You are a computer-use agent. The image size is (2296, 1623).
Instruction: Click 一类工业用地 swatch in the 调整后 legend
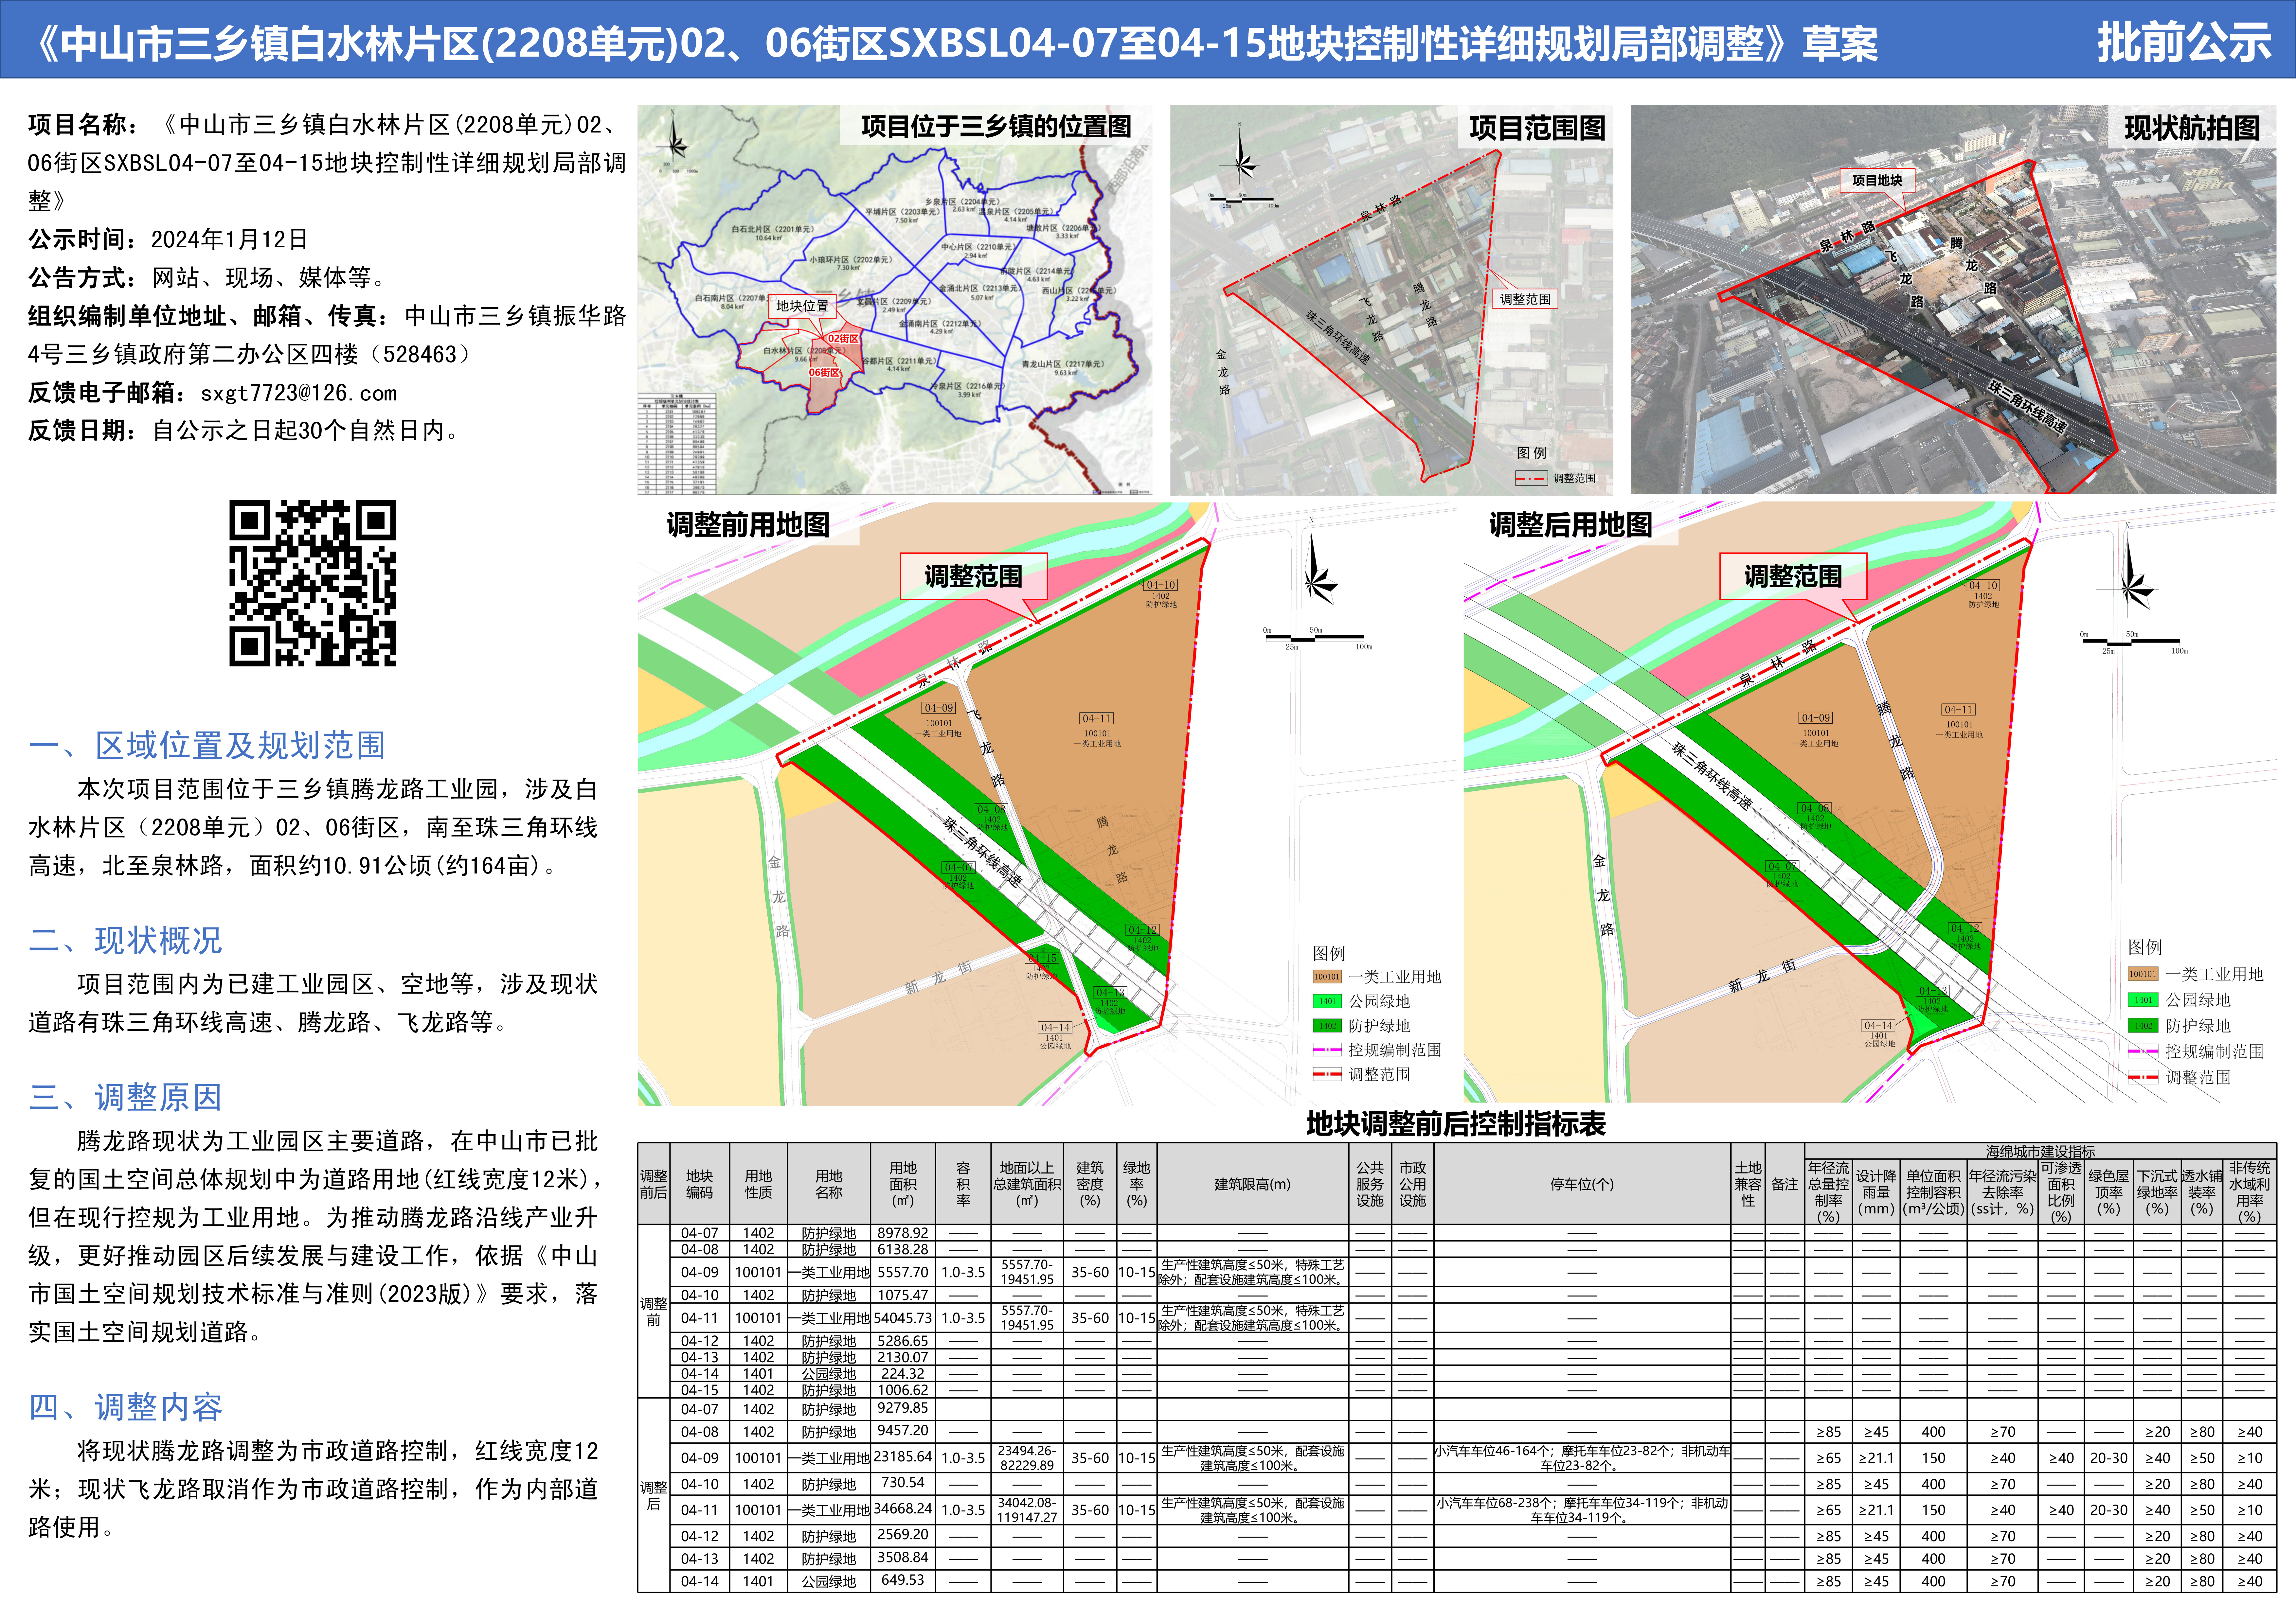coord(2143,974)
